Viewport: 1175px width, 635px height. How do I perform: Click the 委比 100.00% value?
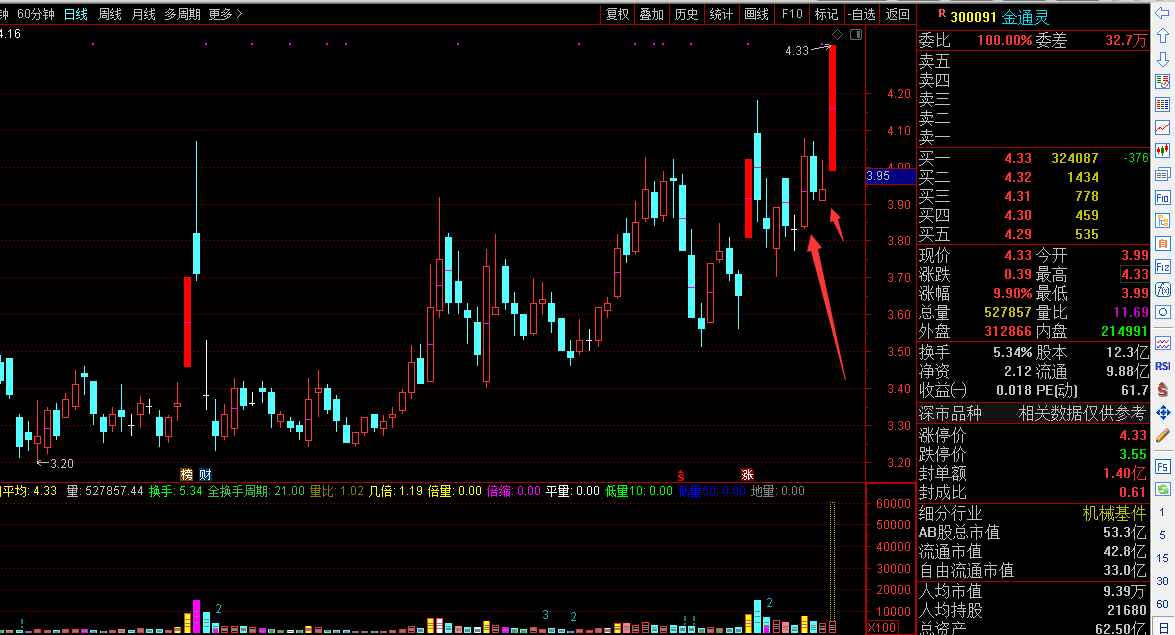(1004, 40)
